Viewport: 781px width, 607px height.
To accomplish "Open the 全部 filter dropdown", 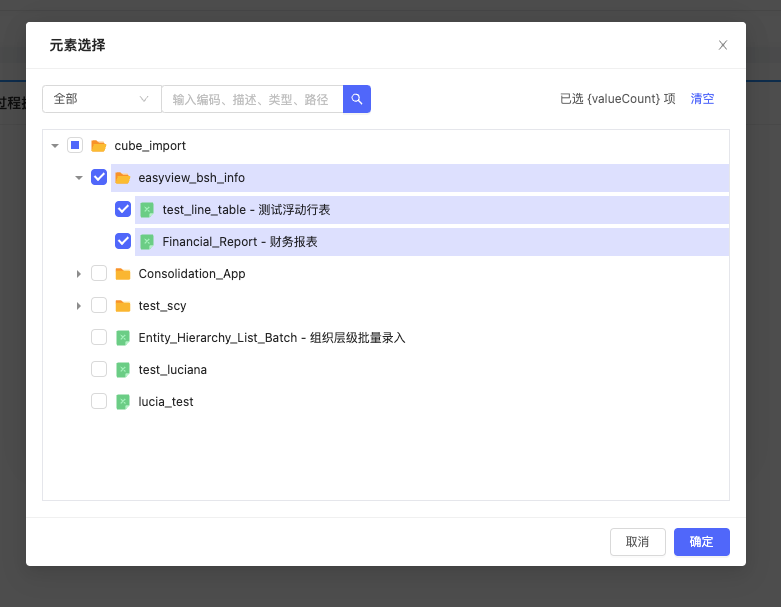I will click(x=101, y=99).
